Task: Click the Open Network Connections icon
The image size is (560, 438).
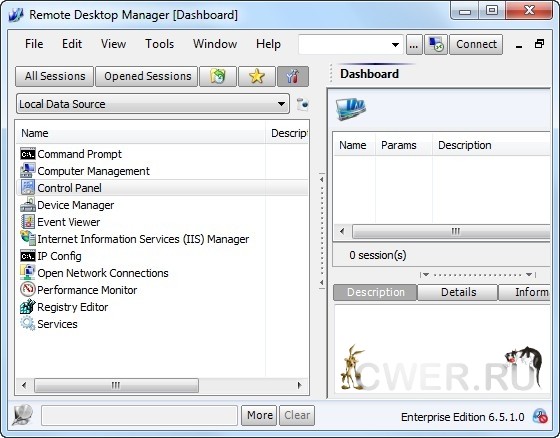Action: point(28,273)
